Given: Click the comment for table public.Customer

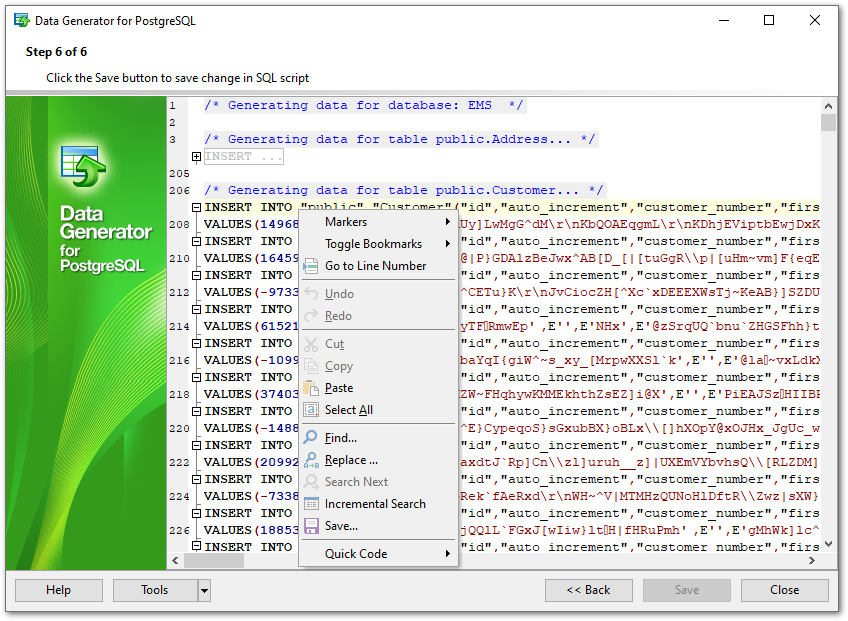Looking at the screenshot, I should pyautogui.click(x=403, y=190).
